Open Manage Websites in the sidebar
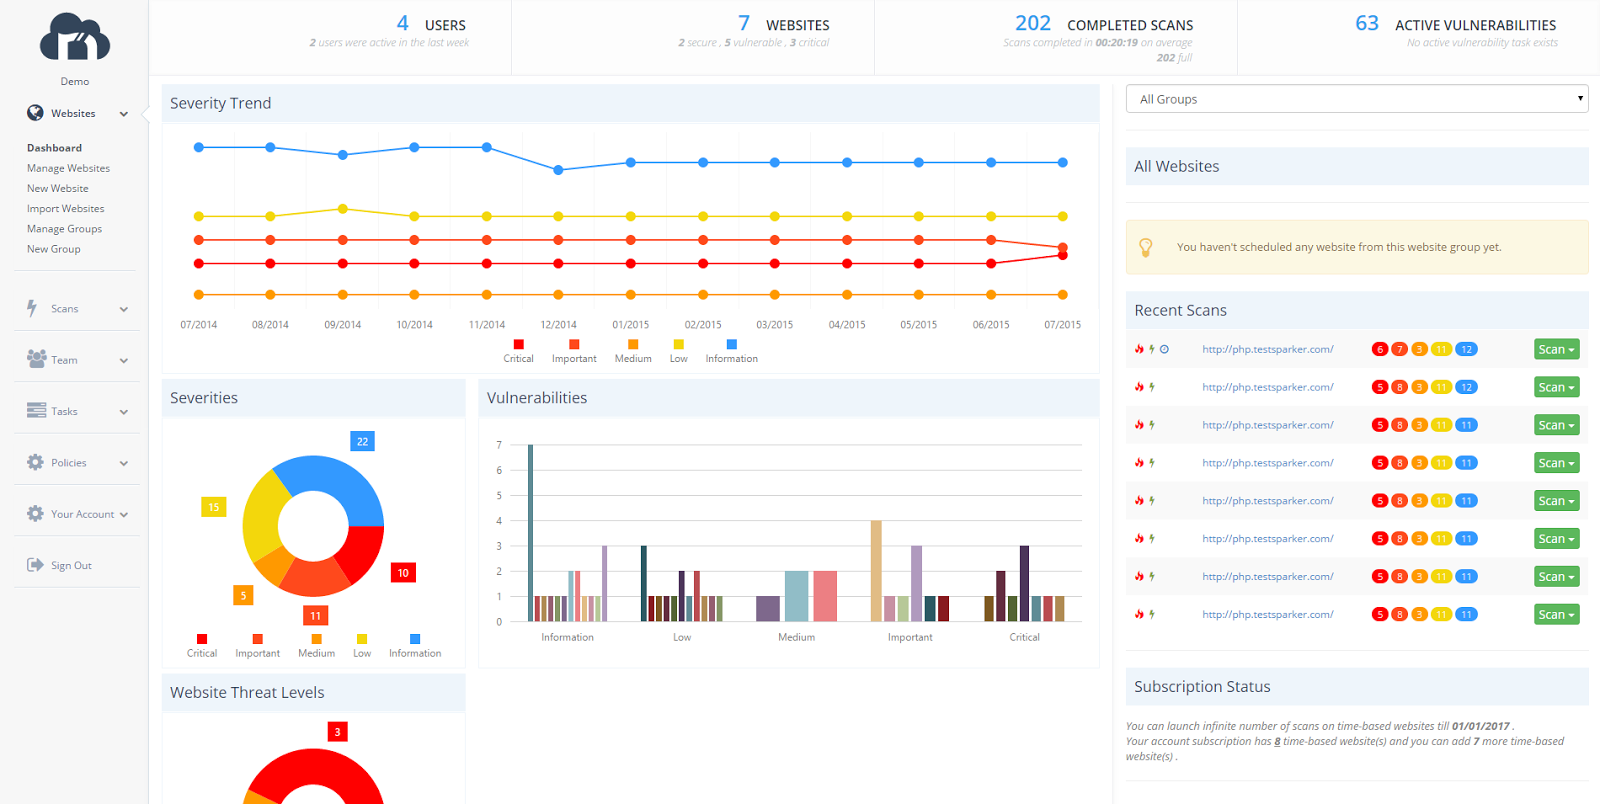 click(68, 168)
